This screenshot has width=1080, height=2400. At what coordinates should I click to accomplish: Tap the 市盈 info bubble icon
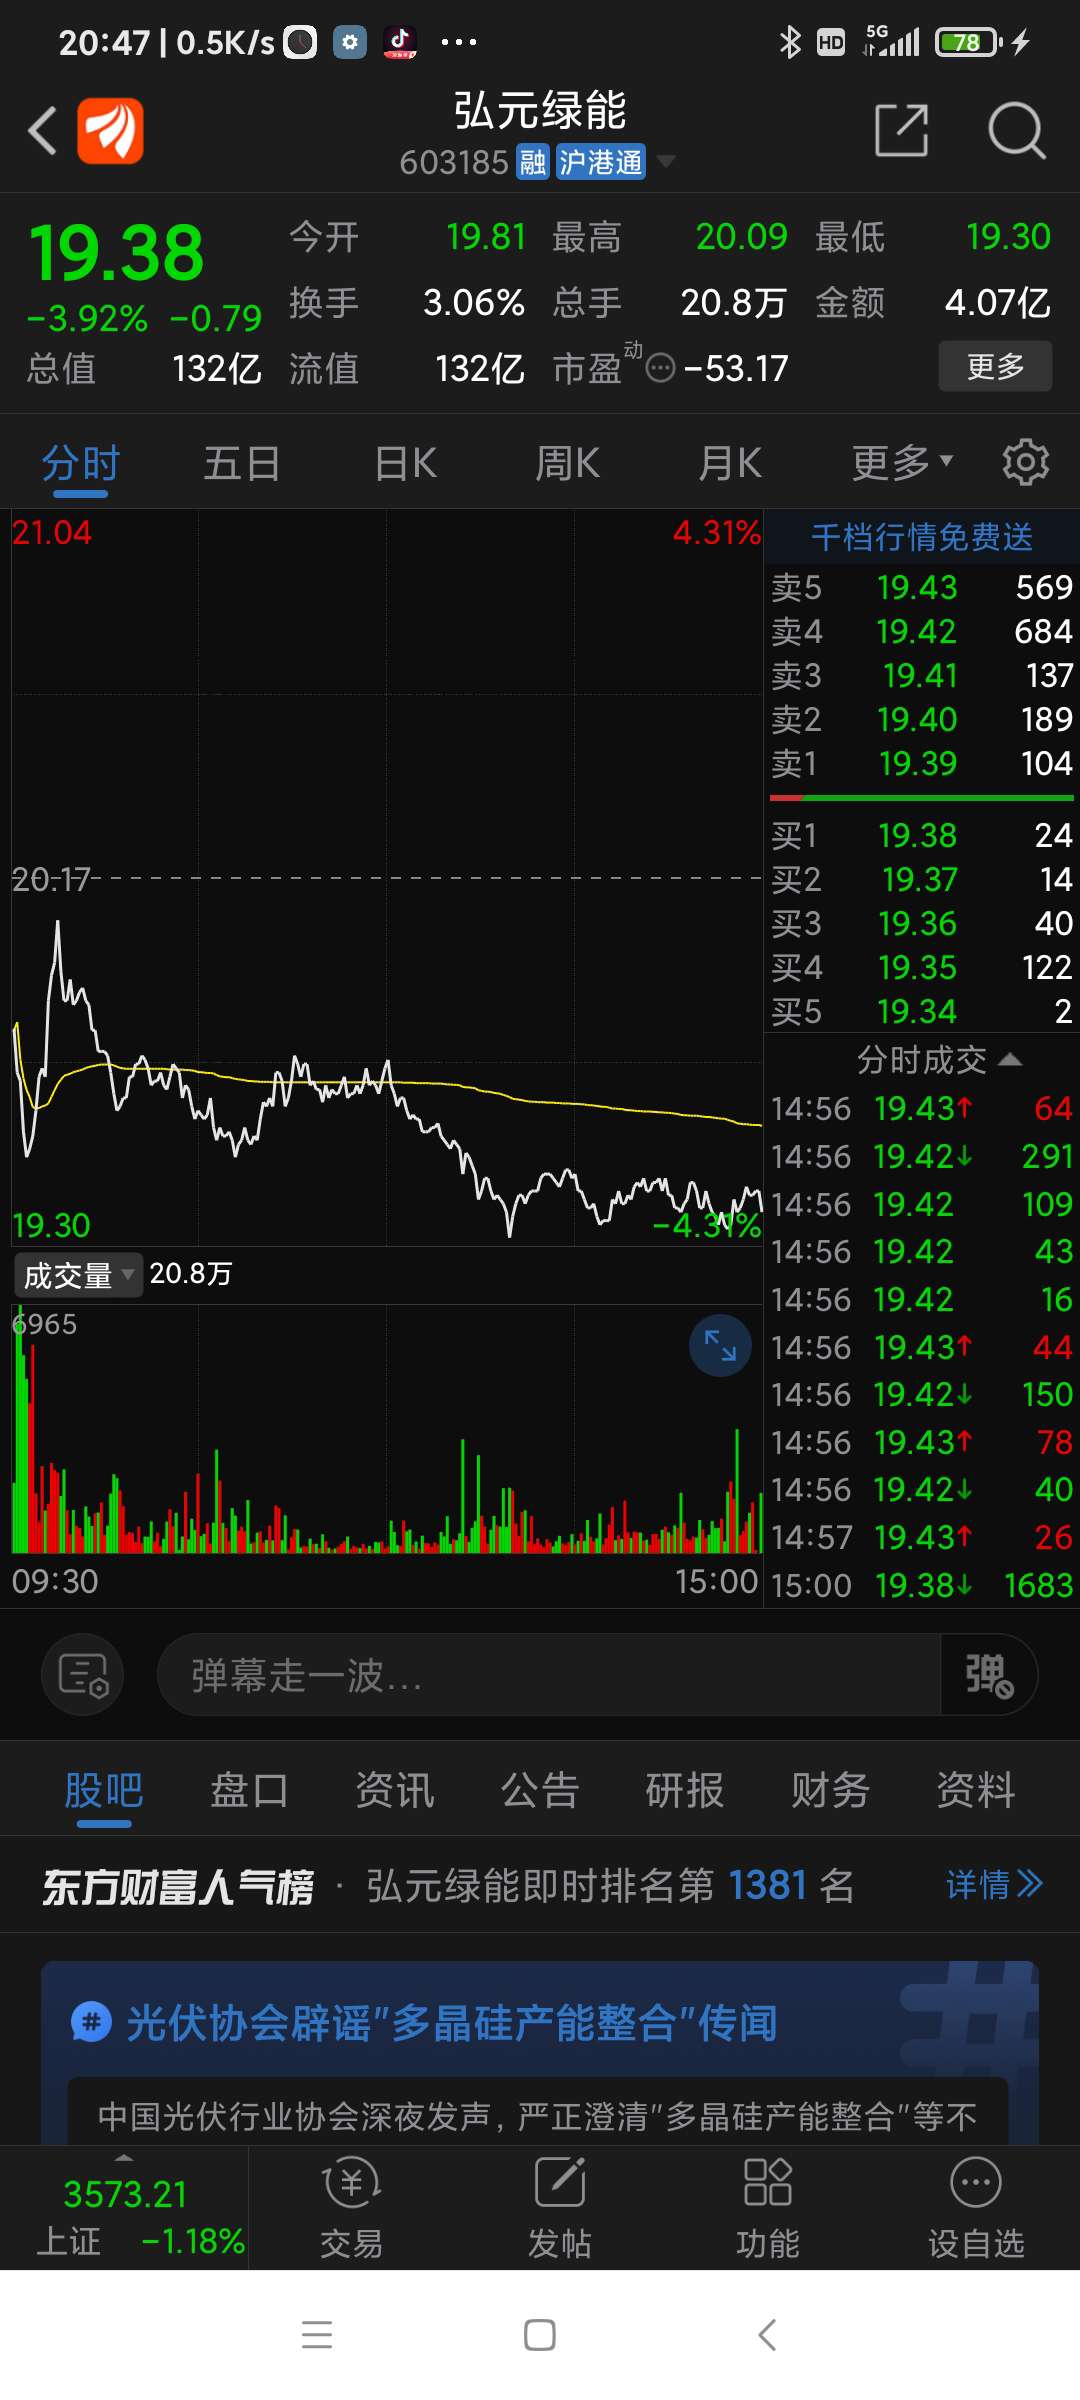661,369
